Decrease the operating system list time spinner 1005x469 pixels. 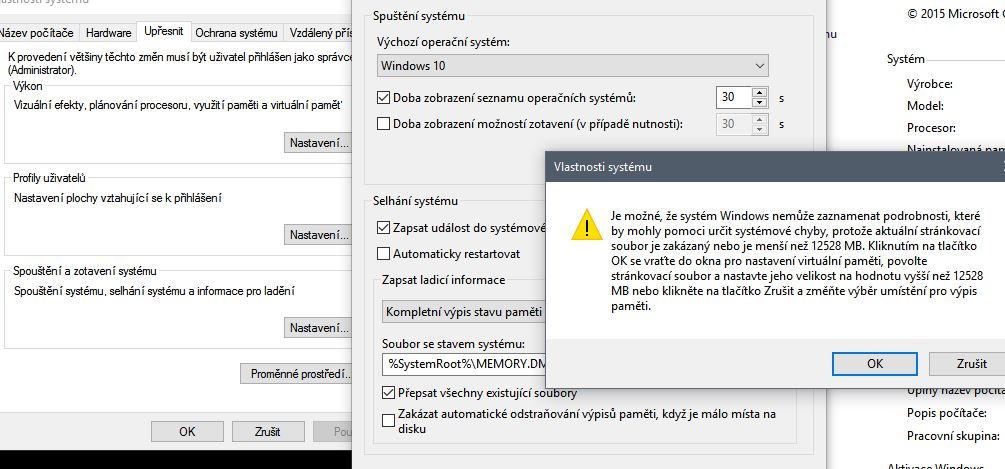(759, 103)
